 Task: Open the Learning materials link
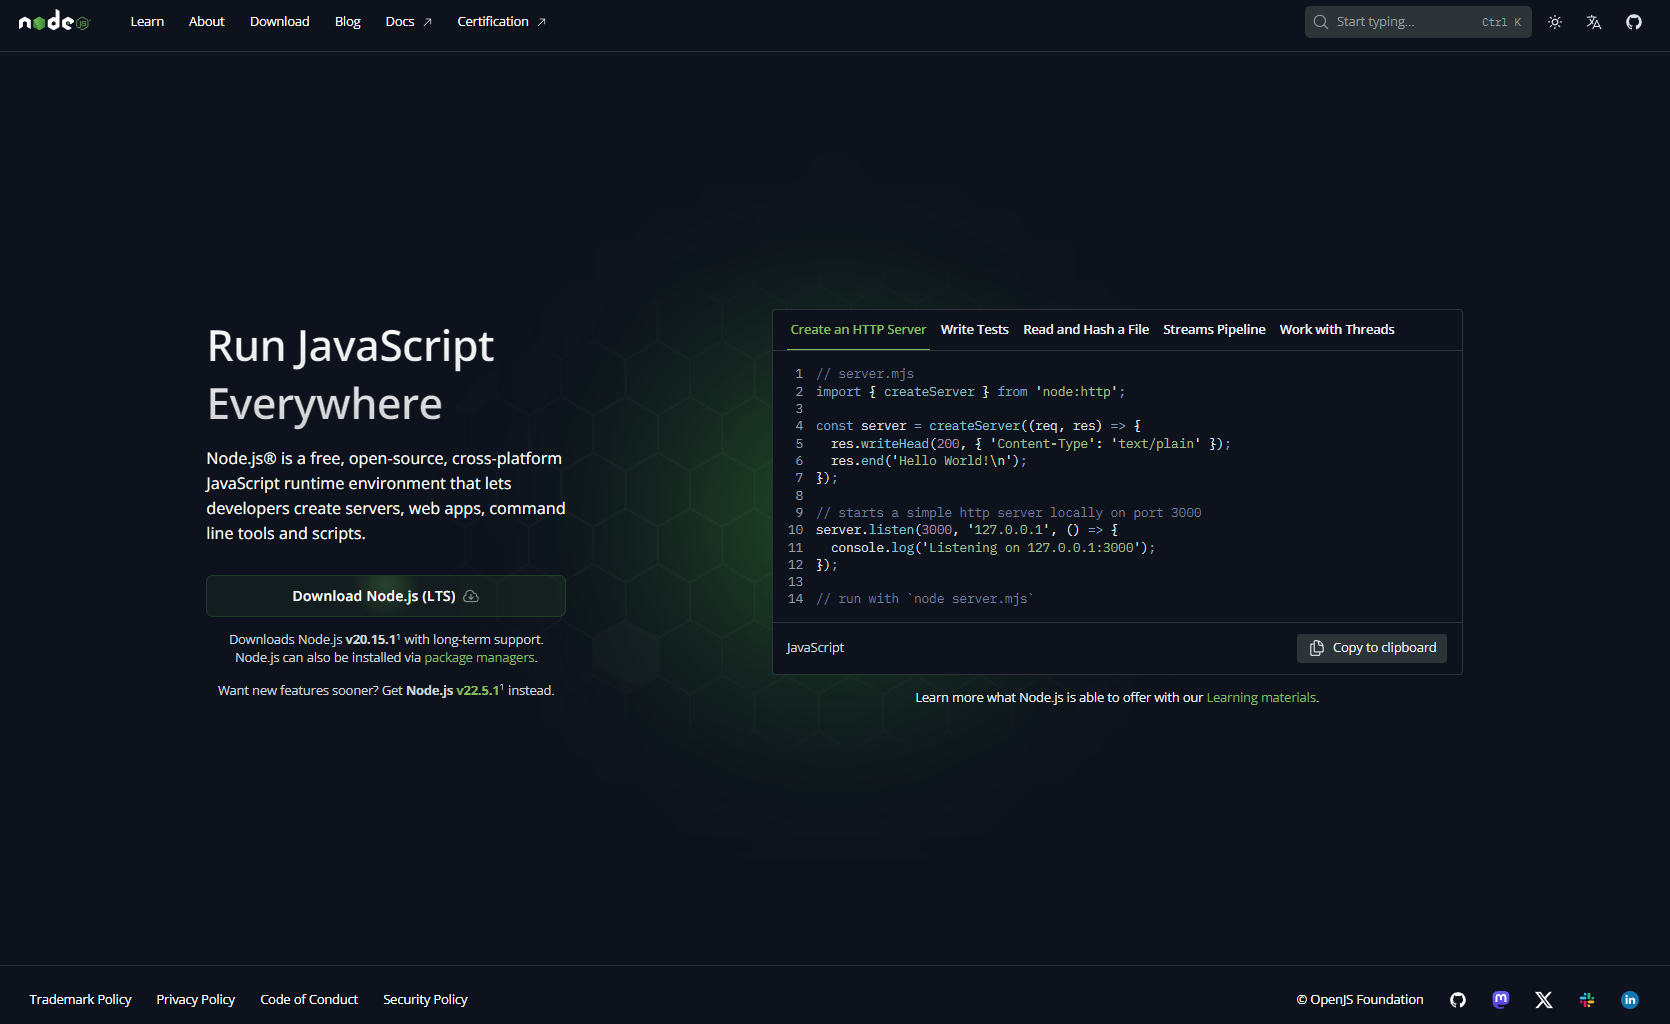(1261, 698)
